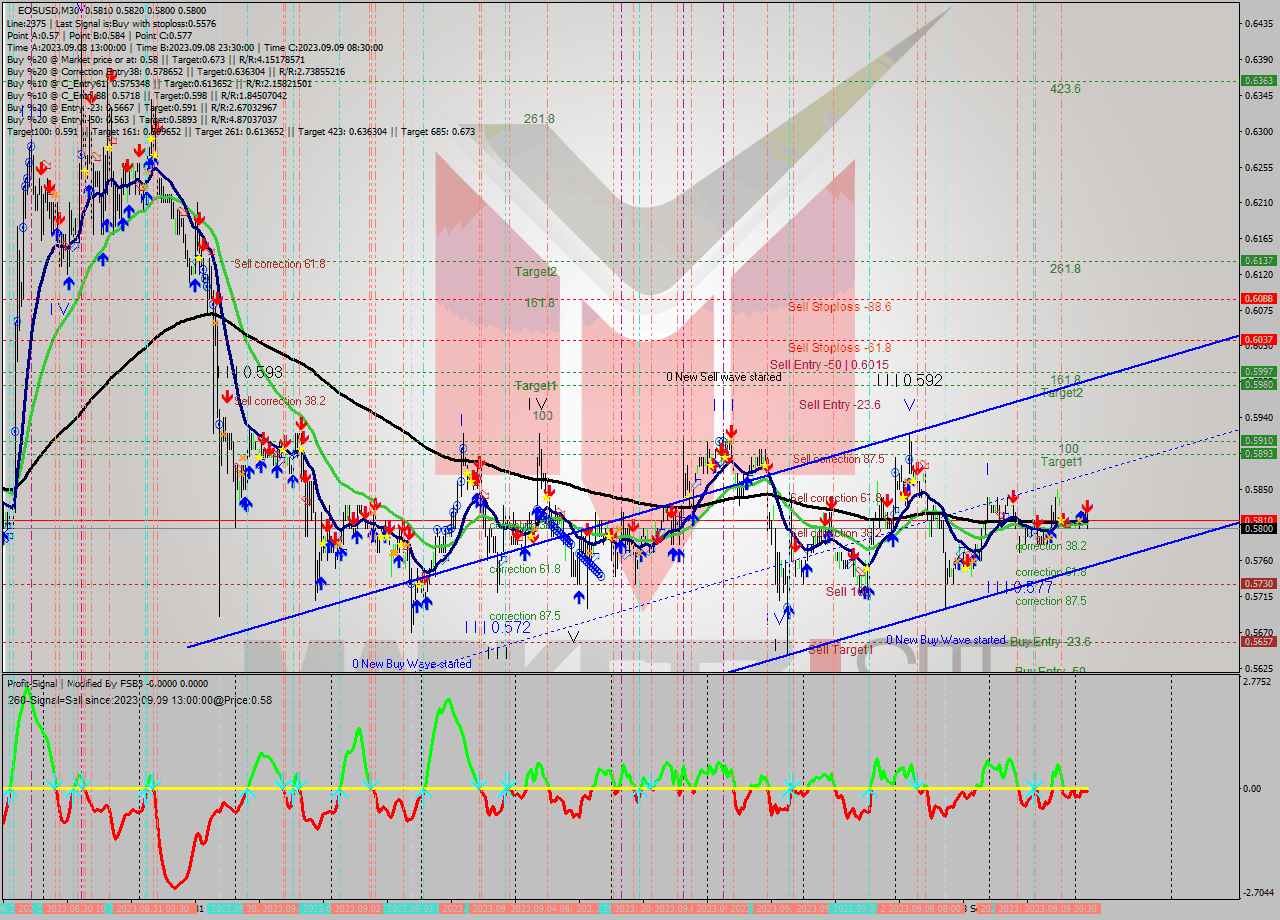The height and width of the screenshot is (920, 1280).
Task: Click the current price 0.5800 tag
Action: (x=1257, y=528)
